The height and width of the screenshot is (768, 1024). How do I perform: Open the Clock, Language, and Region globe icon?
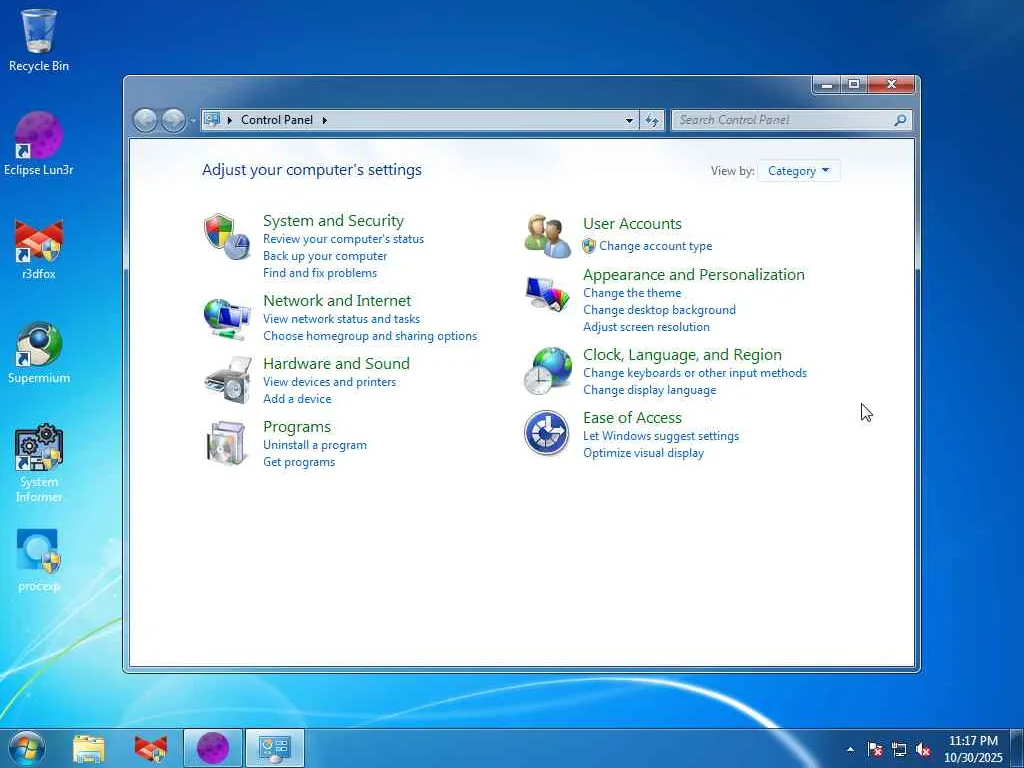point(547,371)
